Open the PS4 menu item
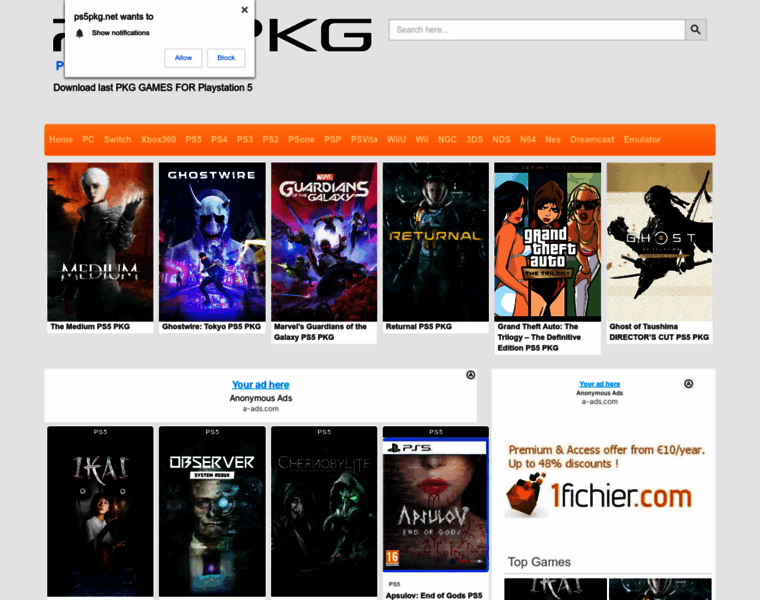Viewport: 760px width, 600px height. point(219,140)
